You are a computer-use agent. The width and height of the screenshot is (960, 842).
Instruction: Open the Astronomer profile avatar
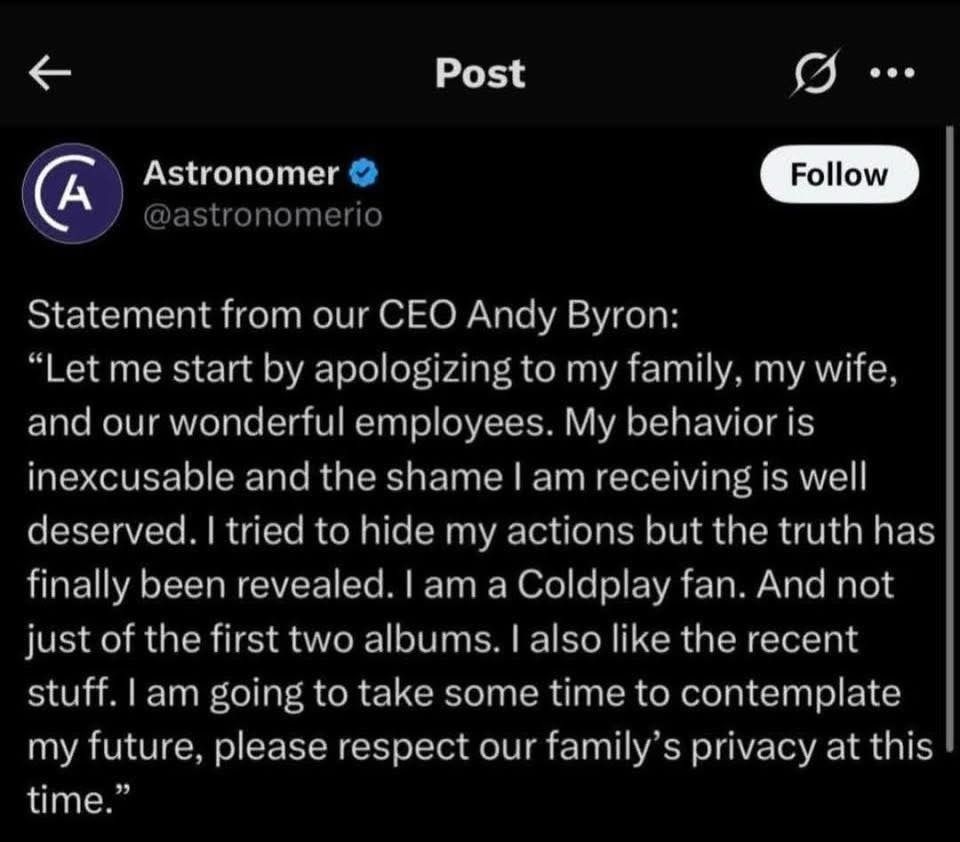[72, 194]
